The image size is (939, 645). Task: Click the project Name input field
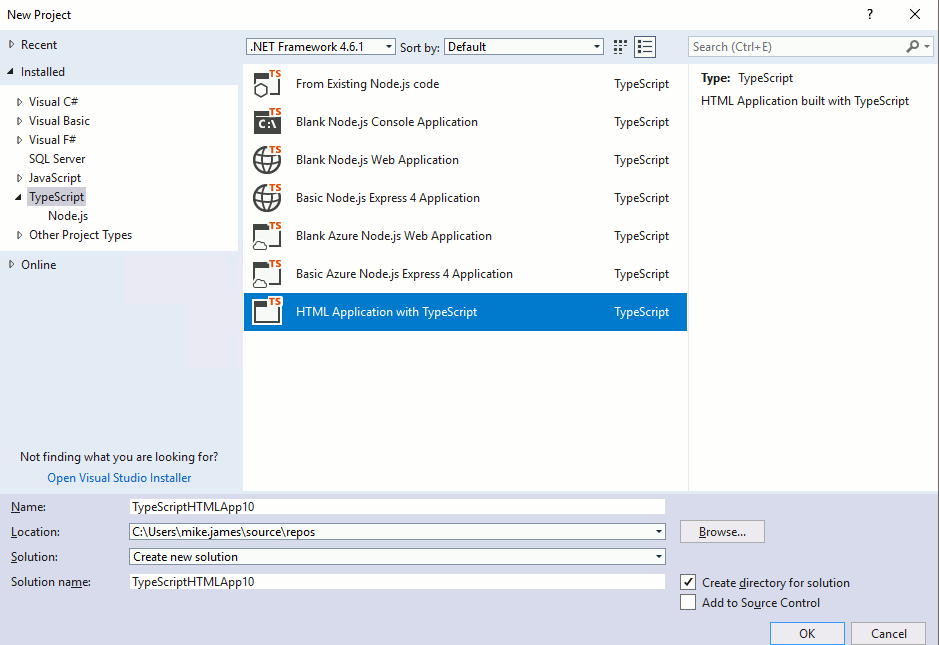click(x=397, y=507)
